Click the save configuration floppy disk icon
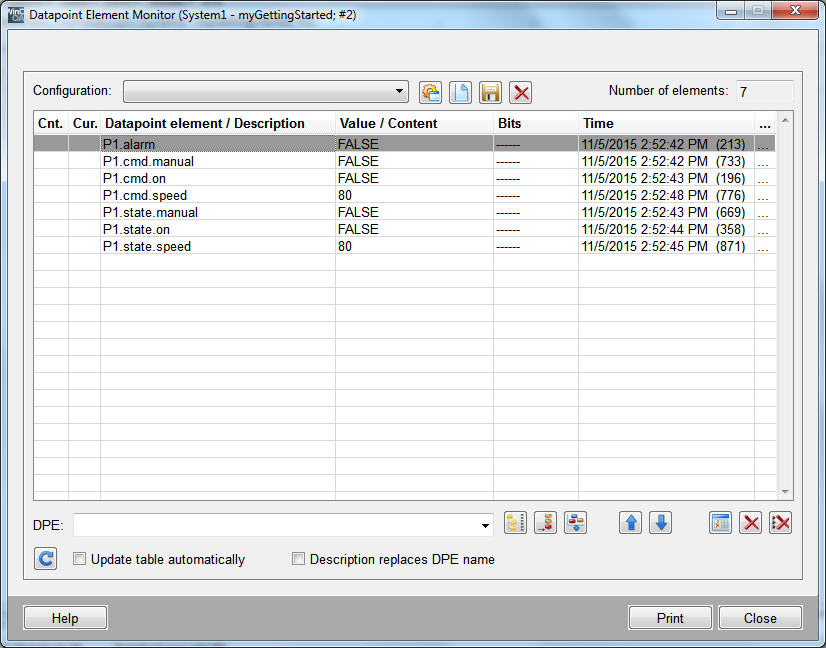This screenshot has width=826, height=648. tap(490, 93)
